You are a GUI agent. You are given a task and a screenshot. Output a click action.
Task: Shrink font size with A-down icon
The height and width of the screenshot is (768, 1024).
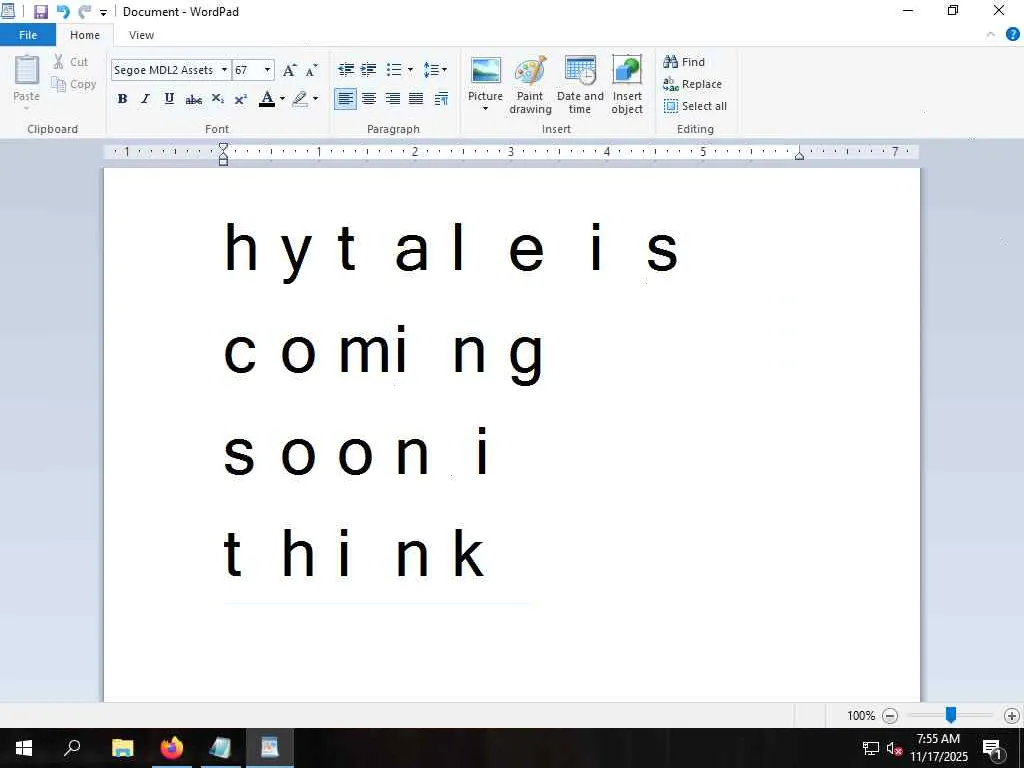point(312,70)
